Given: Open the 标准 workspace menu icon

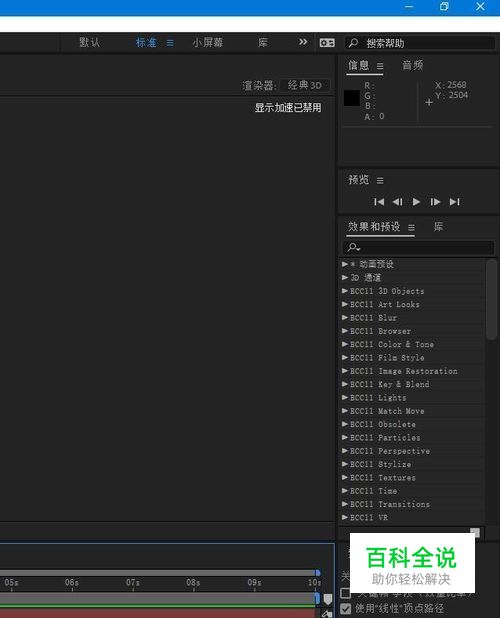Looking at the screenshot, I should pyautogui.click(x=170, y=43).
